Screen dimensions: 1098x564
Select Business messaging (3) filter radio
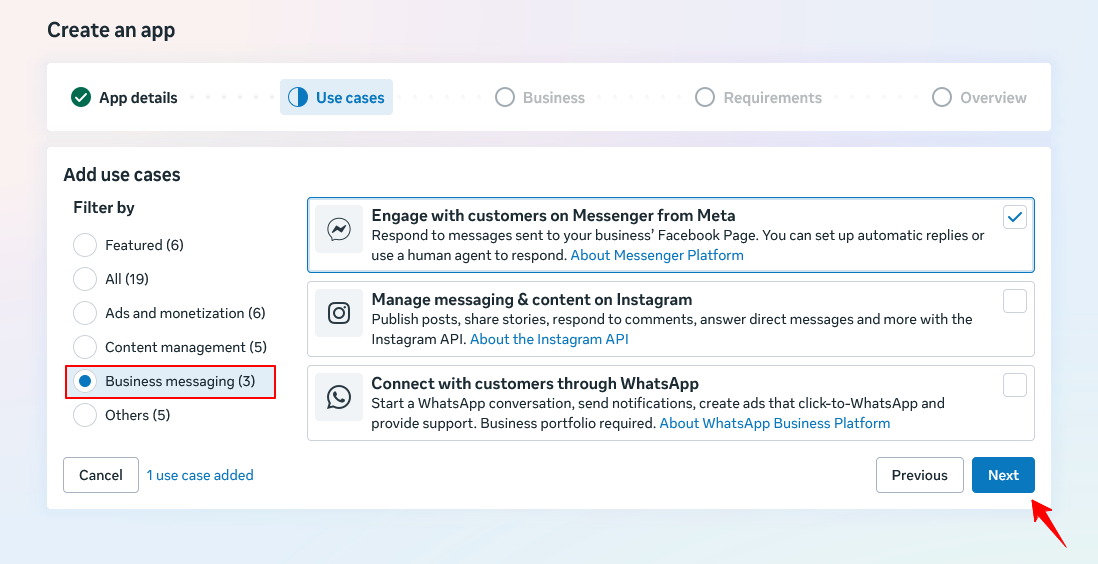tap(85, 381)
